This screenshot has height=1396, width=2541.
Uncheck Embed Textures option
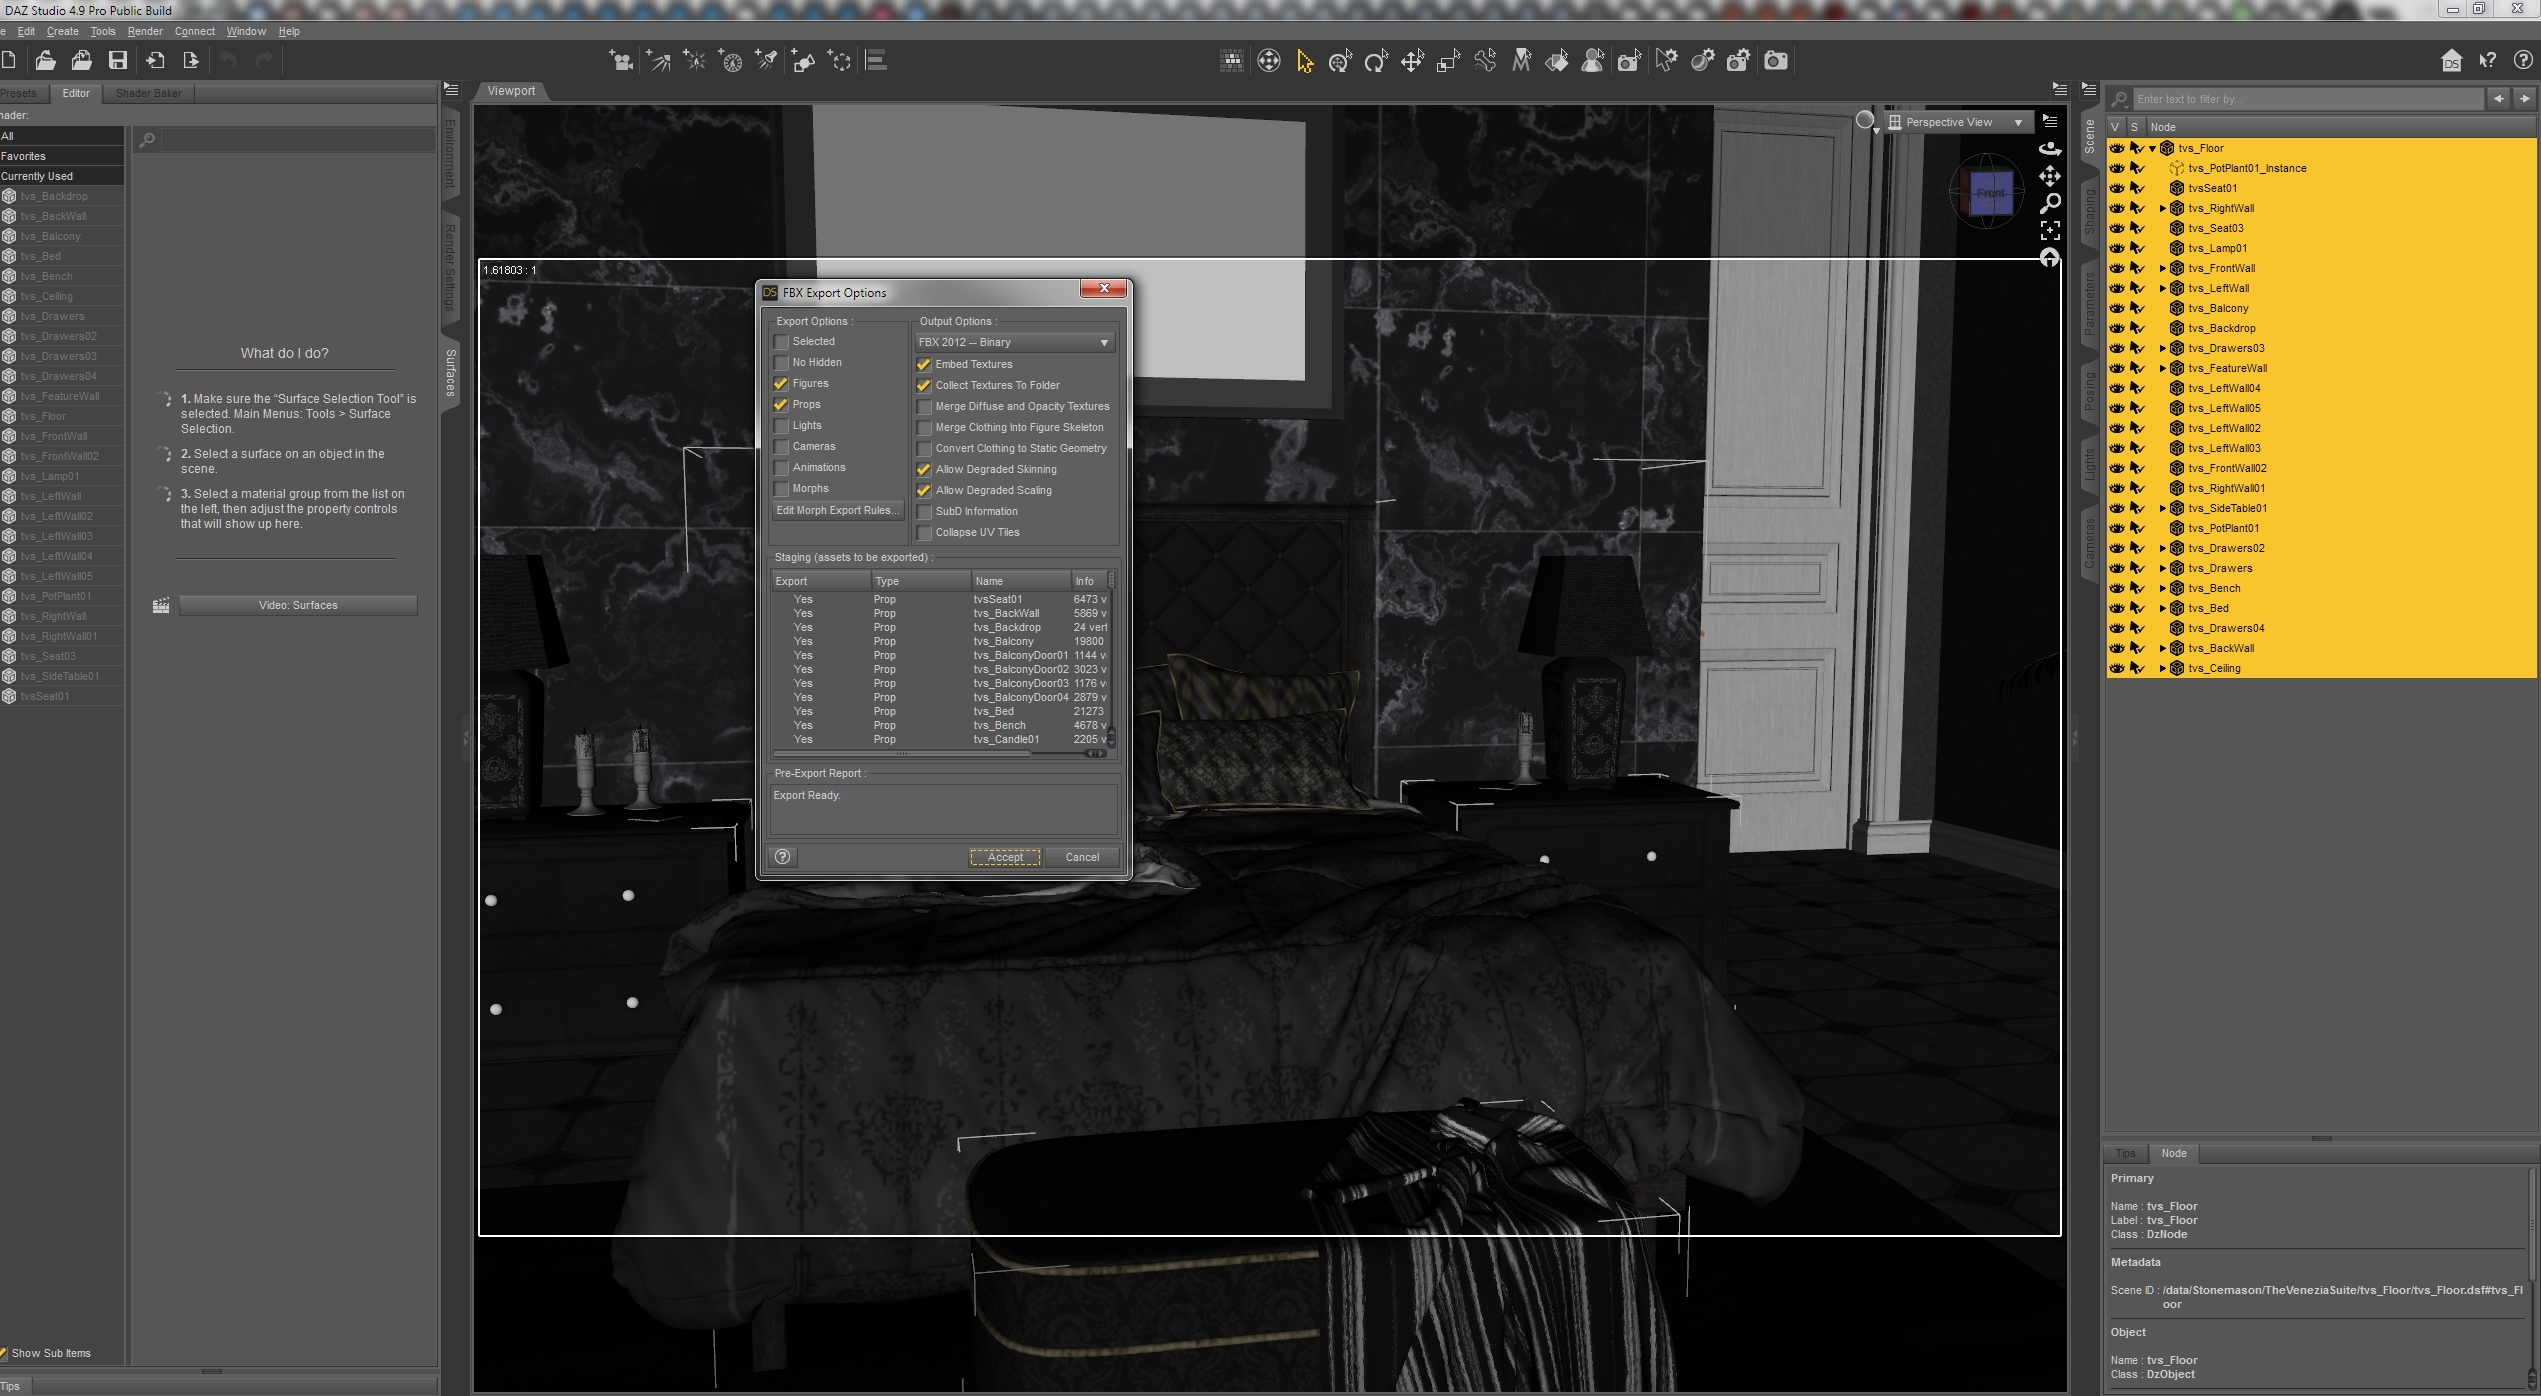point(924,365)
